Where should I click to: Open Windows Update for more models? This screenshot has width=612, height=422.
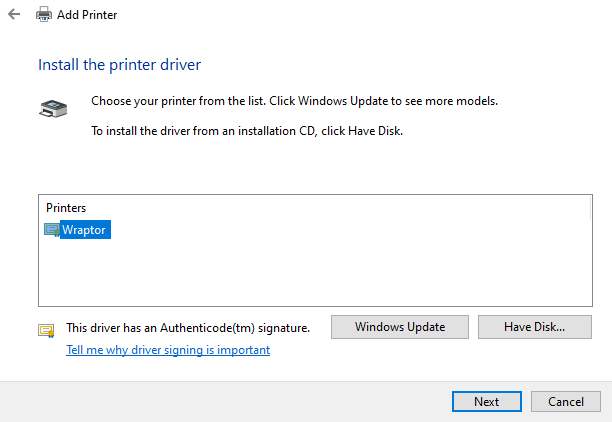[x=399, y=327]
